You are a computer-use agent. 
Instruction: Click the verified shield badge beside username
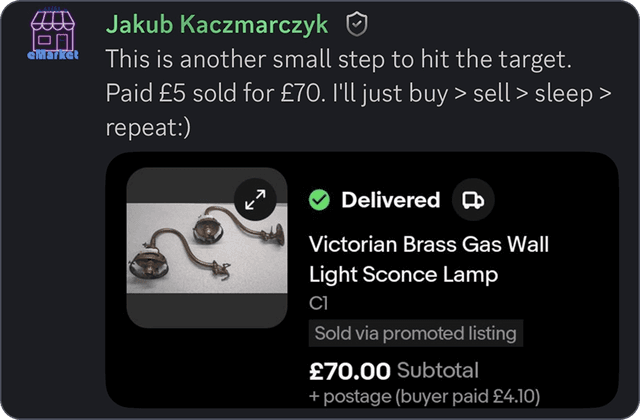click(x=357, y=23)
